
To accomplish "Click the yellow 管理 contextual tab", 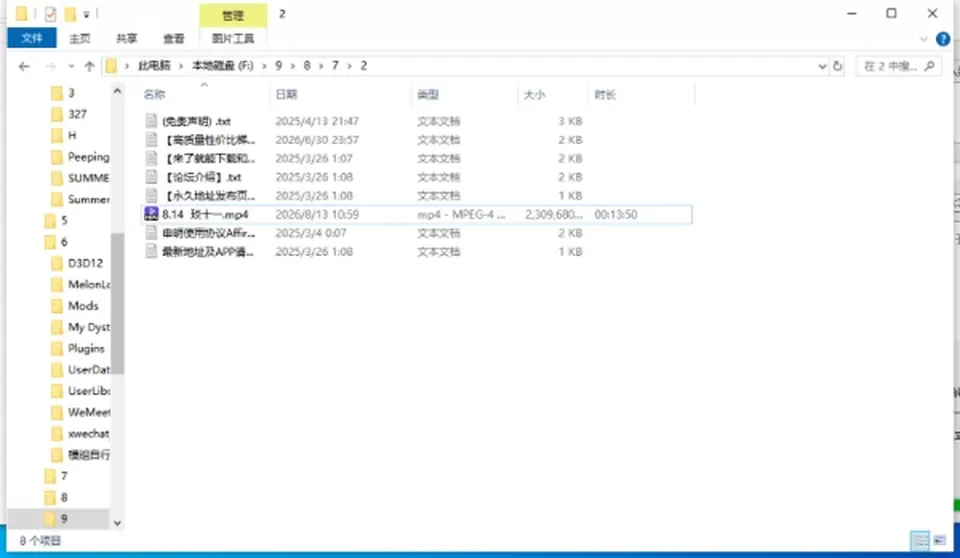I will pos(233,15).
